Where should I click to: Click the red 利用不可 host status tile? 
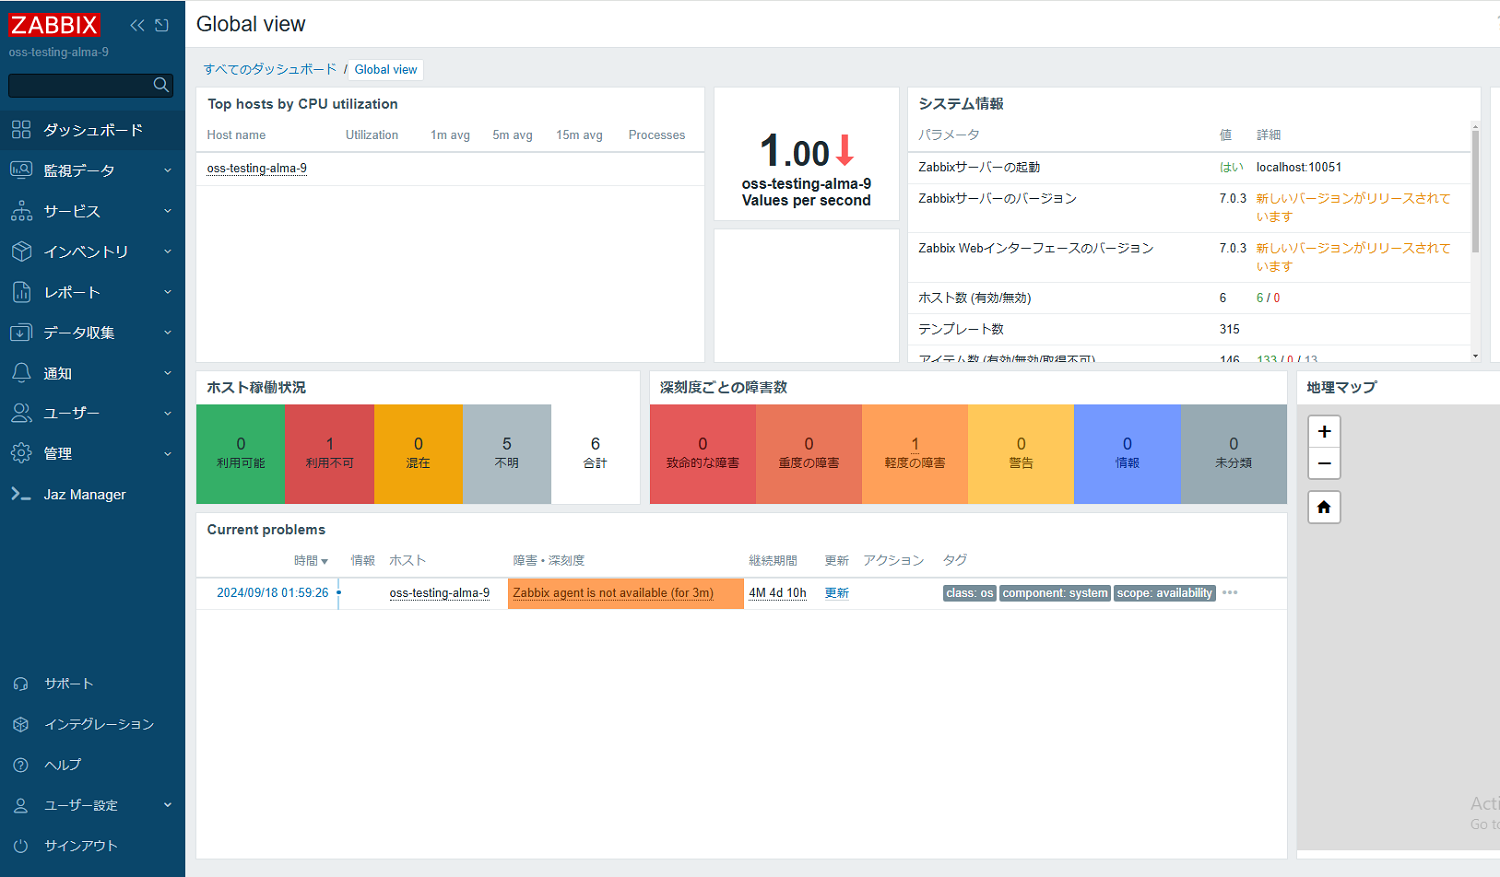pyautogui.click(x=329, y=453)
